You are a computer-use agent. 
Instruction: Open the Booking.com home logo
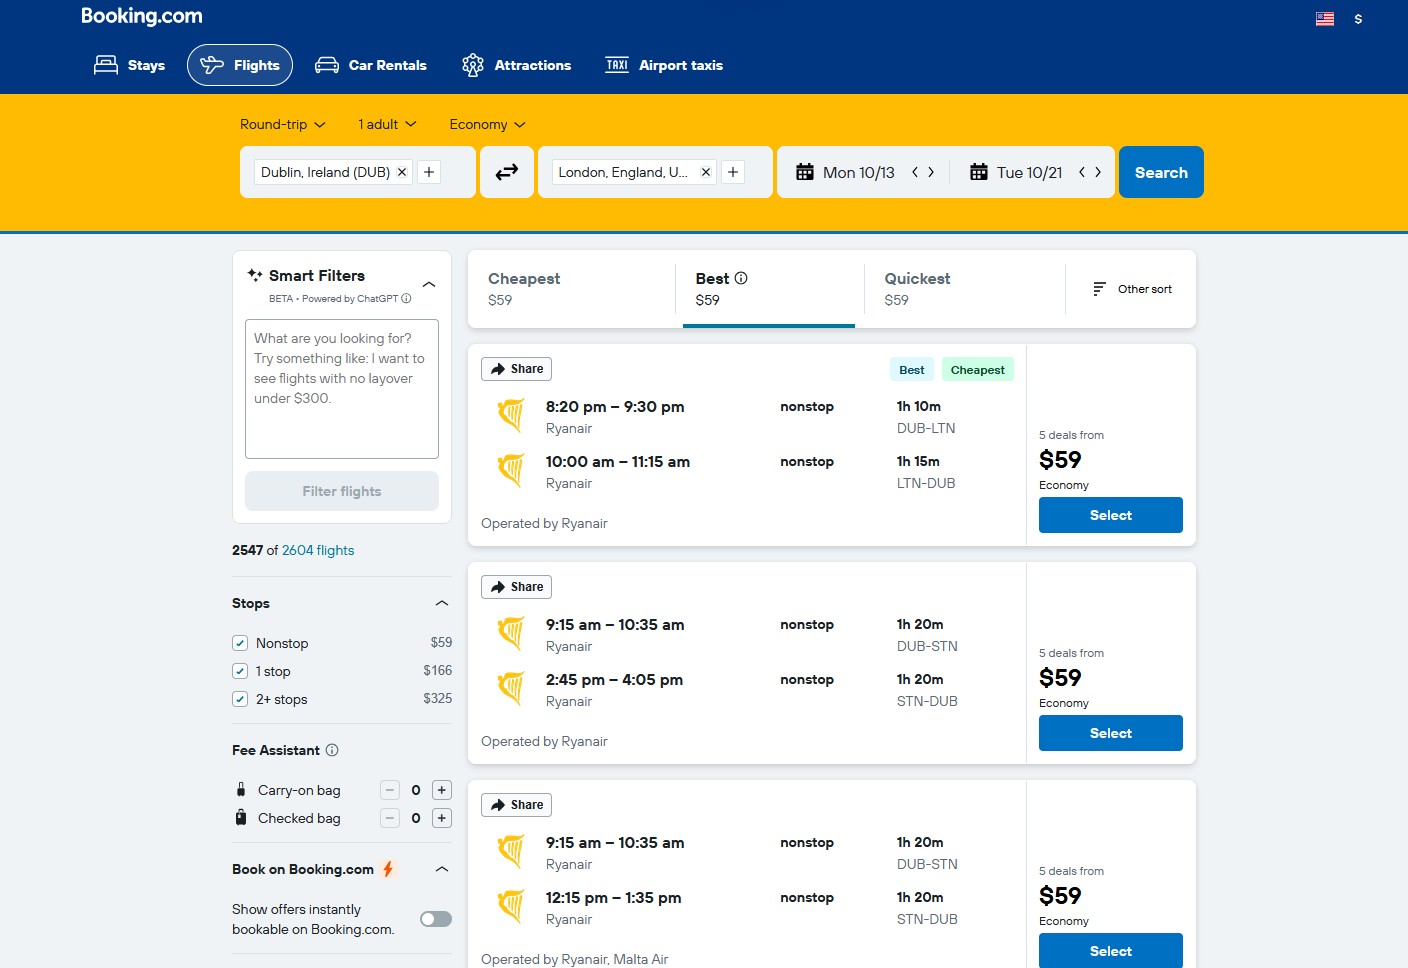click(141, 16)
